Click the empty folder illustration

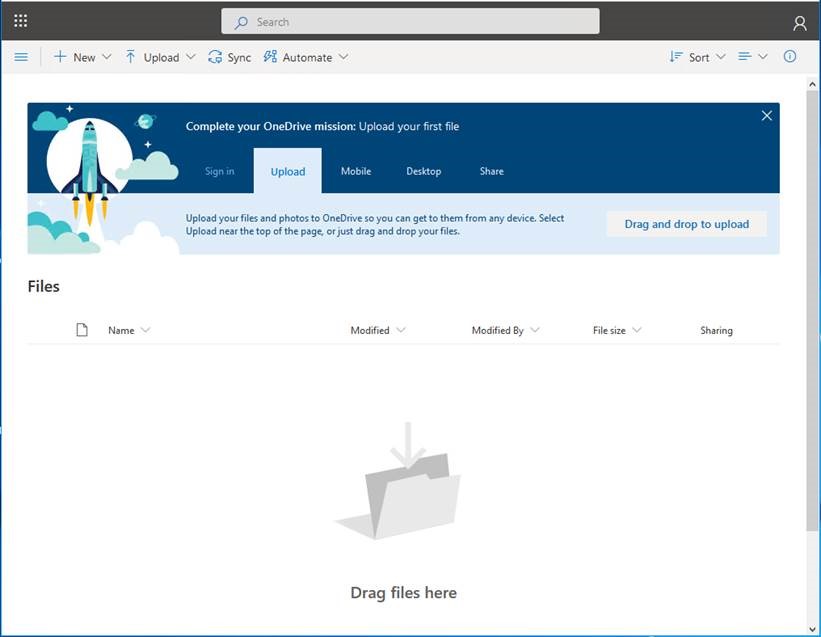(398, 480)
